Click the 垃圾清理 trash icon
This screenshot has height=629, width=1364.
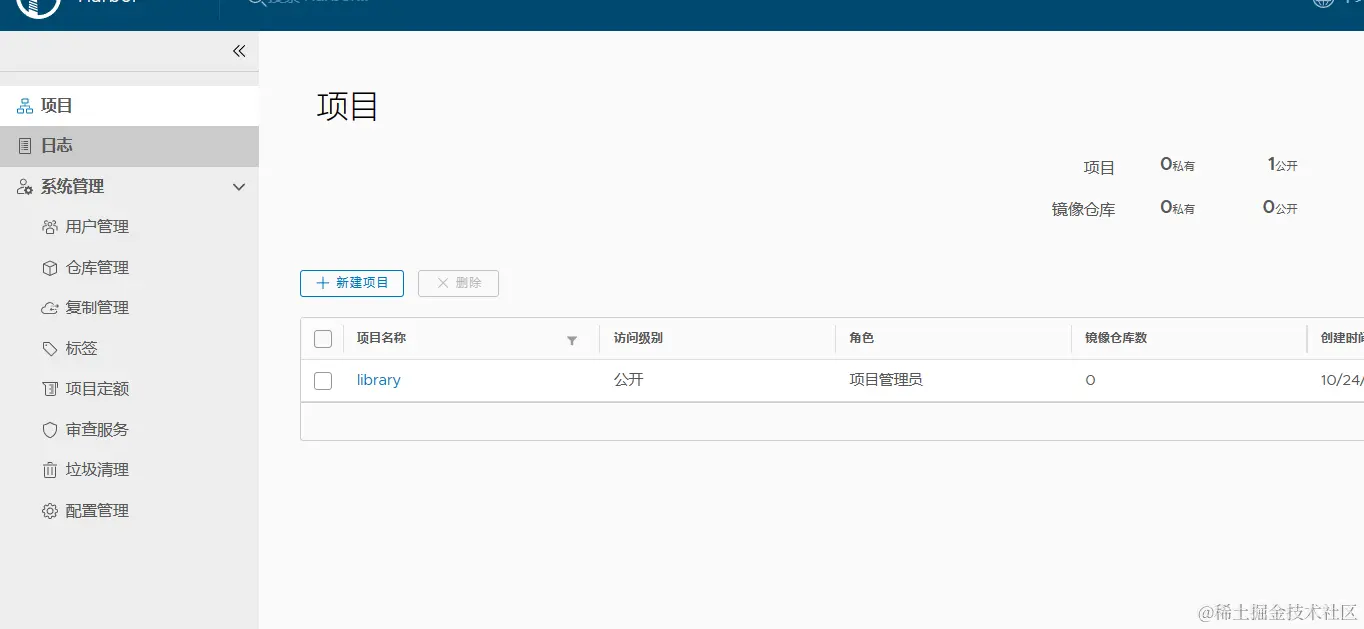50,470
